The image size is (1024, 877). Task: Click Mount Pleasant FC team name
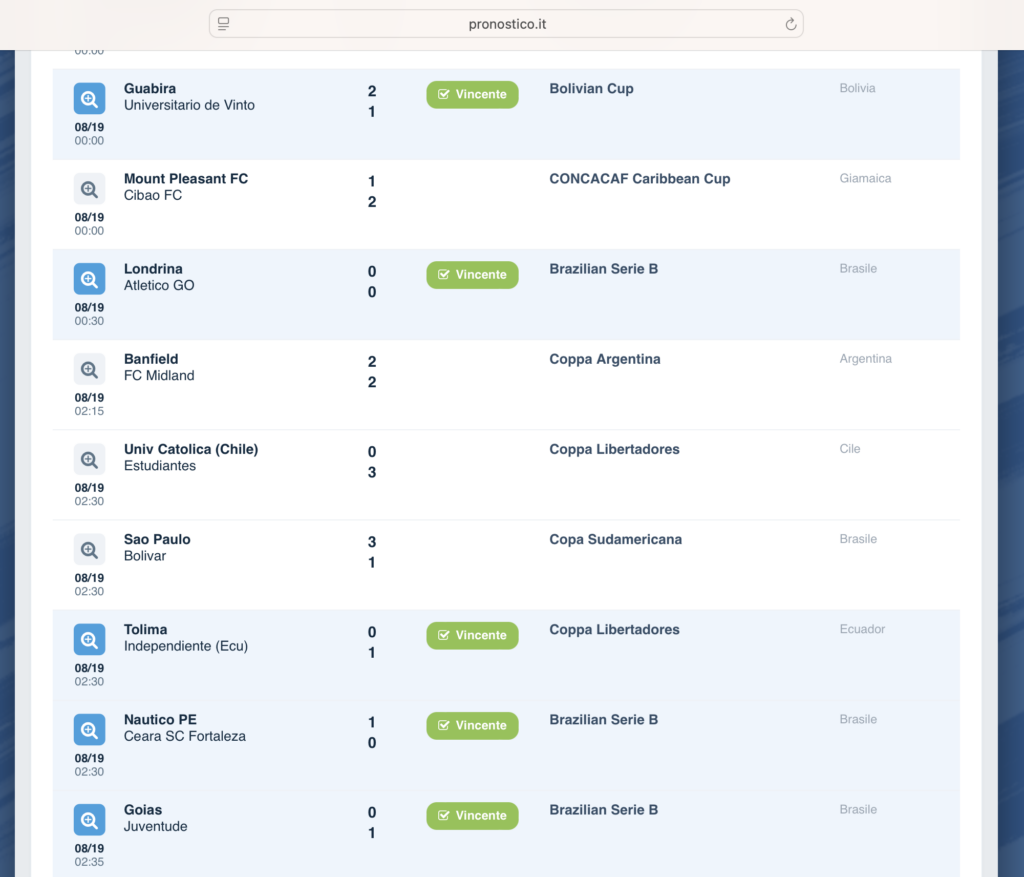coord(186,178)
